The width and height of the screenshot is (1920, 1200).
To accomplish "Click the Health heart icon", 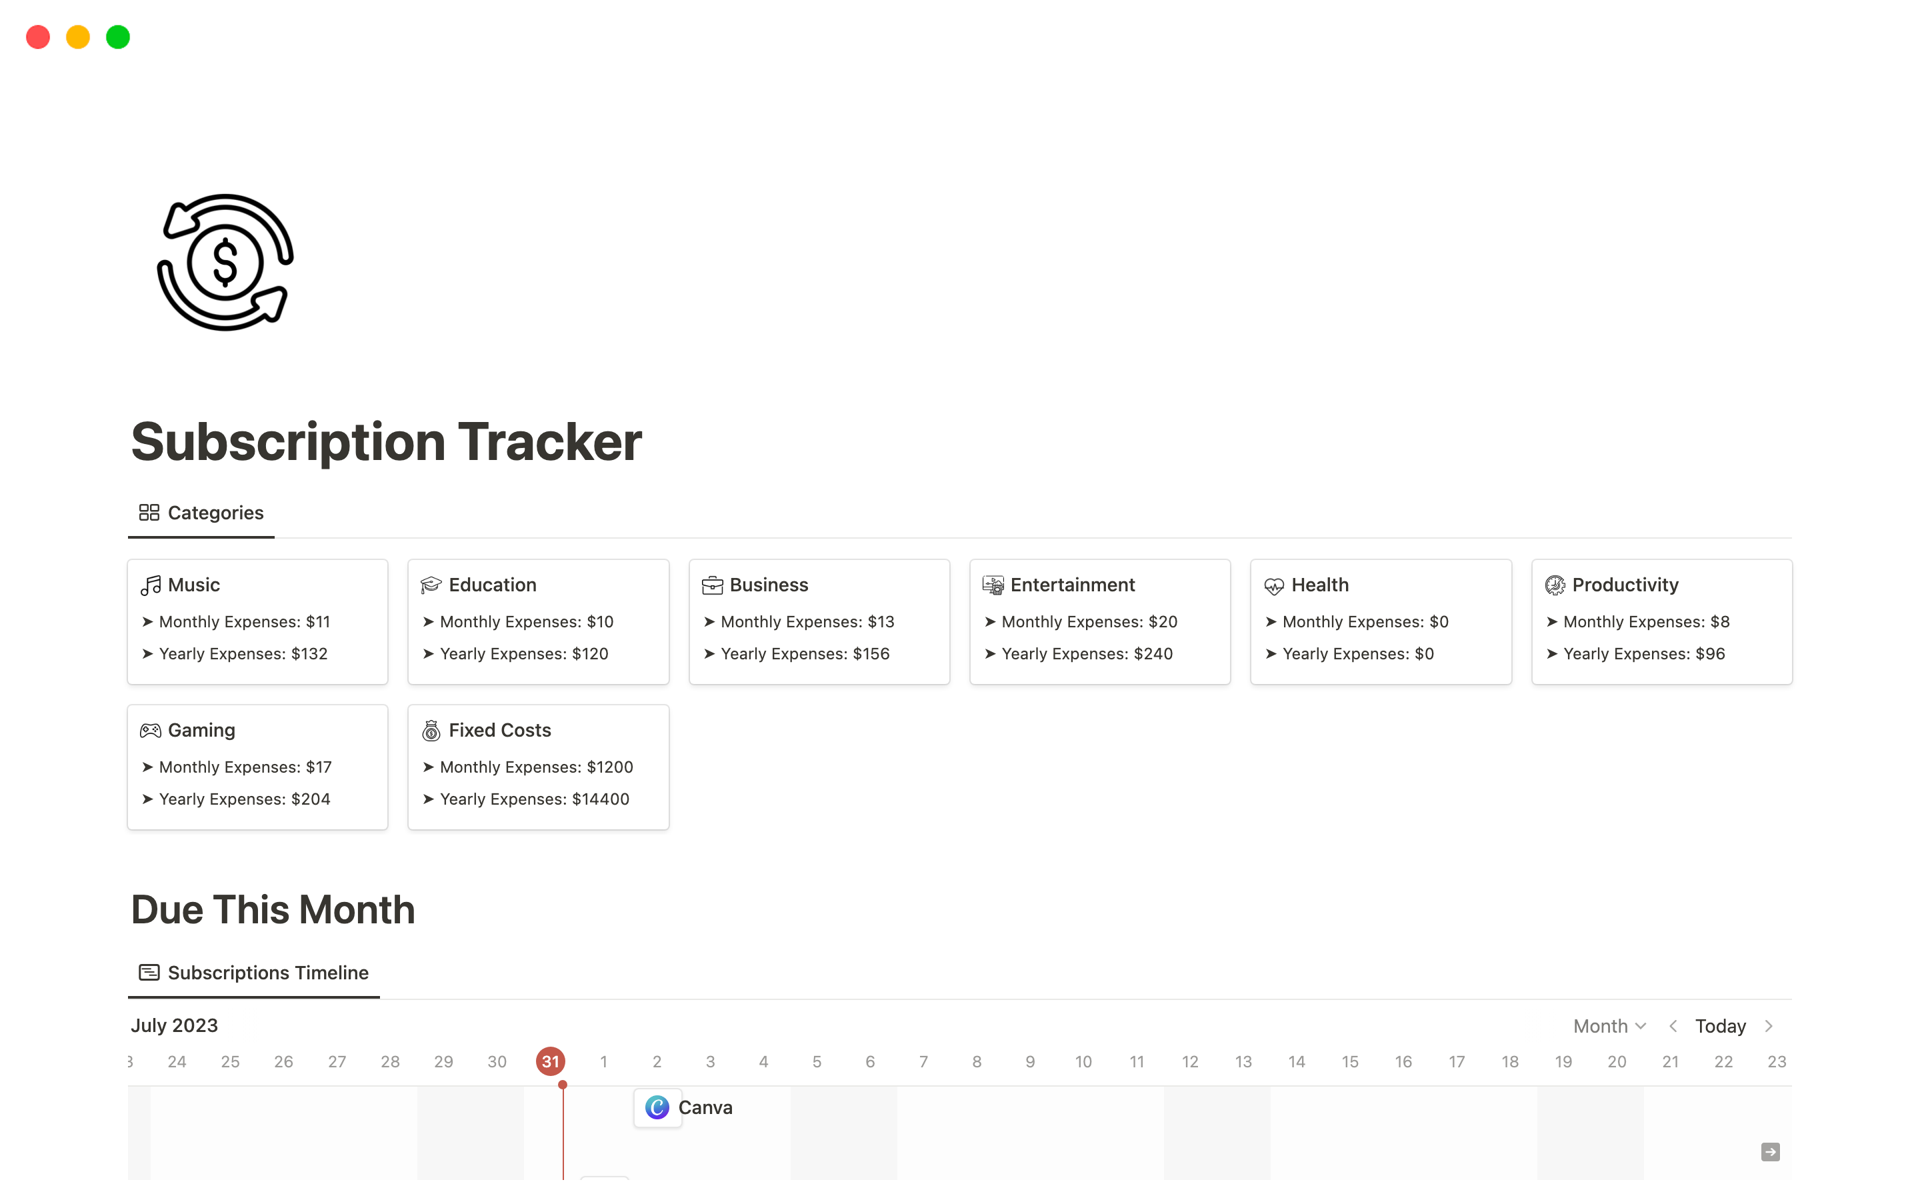I will click(x=1274, y=585).
